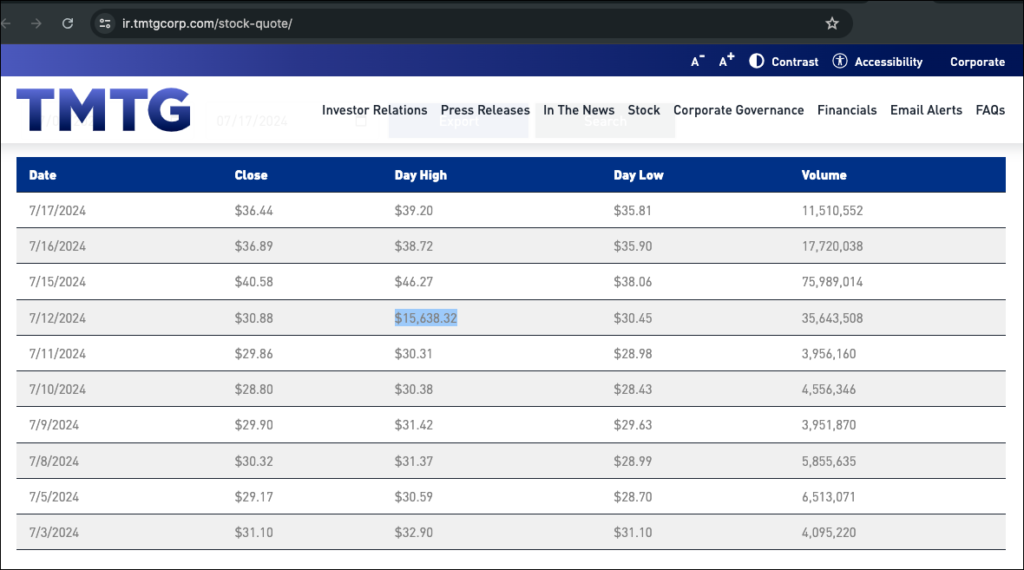This screenshot has width=1024, height=570.
Task: Open the Corporate link
Action: coord(977,61)
